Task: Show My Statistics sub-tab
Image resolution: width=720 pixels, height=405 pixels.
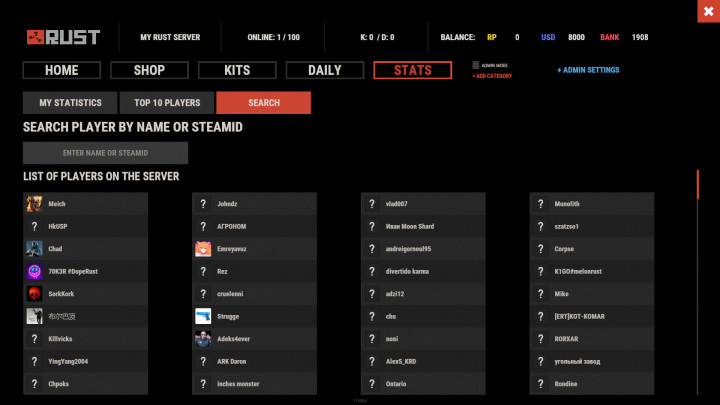Action: 70,102
